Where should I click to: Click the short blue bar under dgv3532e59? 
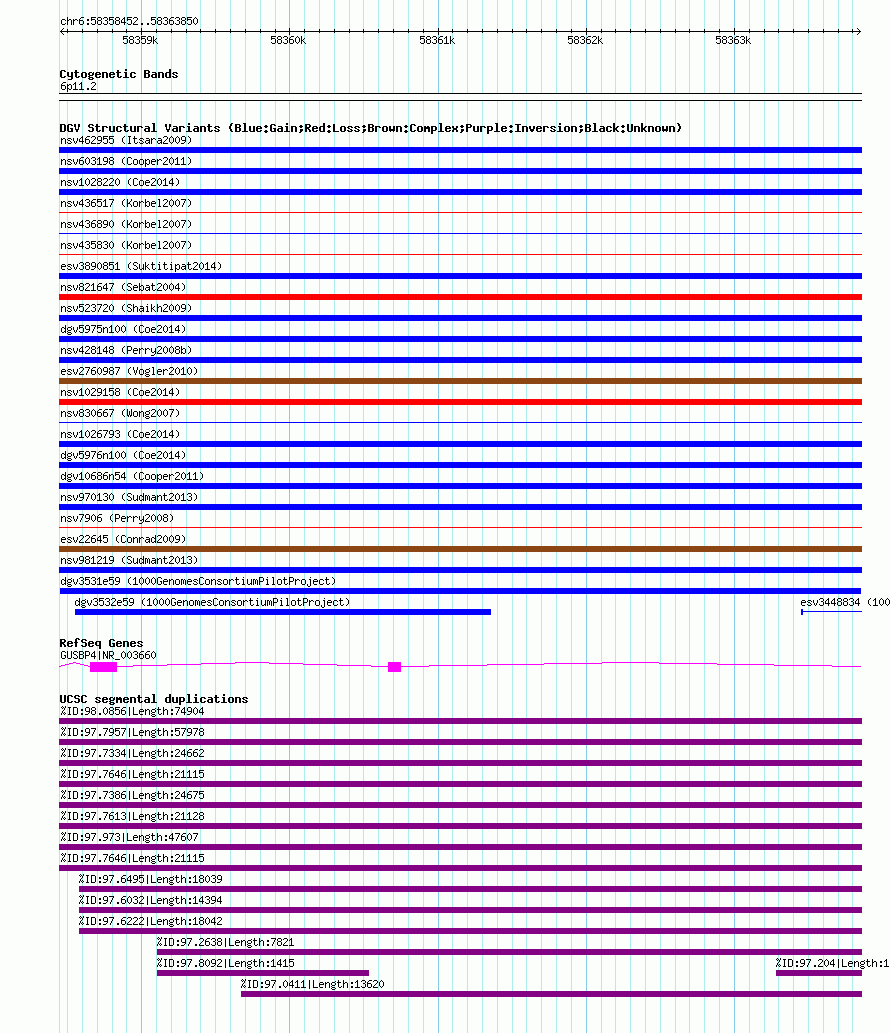point(283,613)
